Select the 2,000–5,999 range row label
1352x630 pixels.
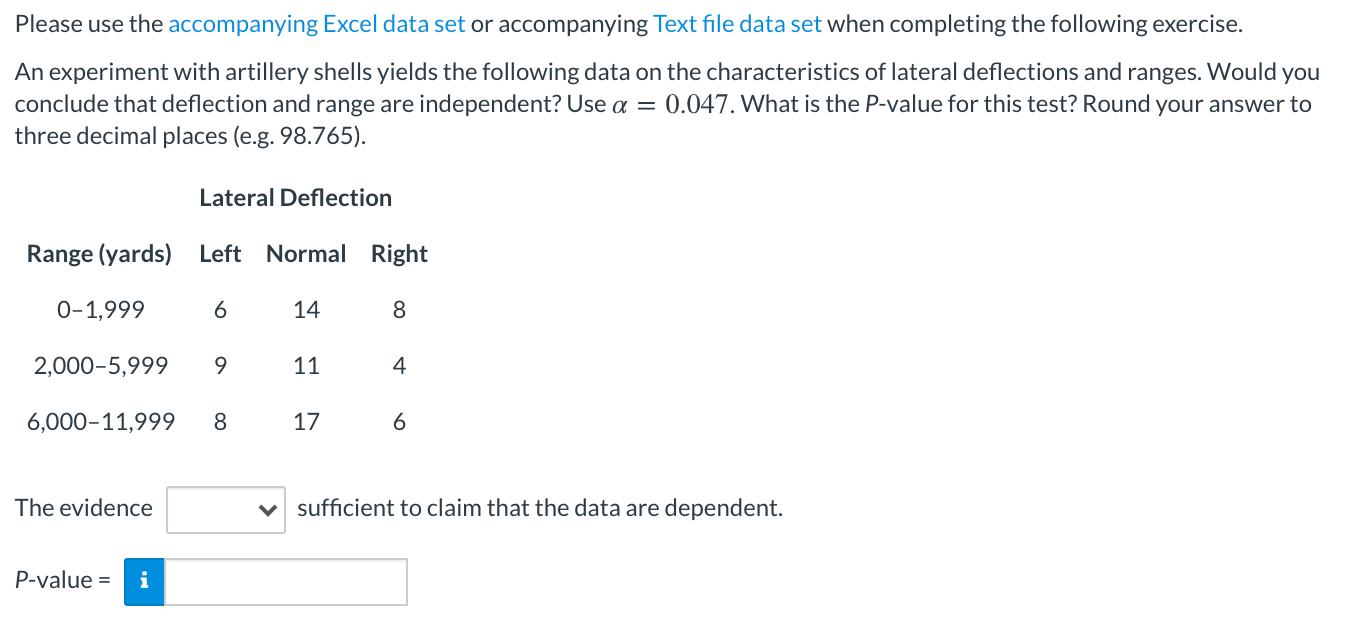click(100, 366)
